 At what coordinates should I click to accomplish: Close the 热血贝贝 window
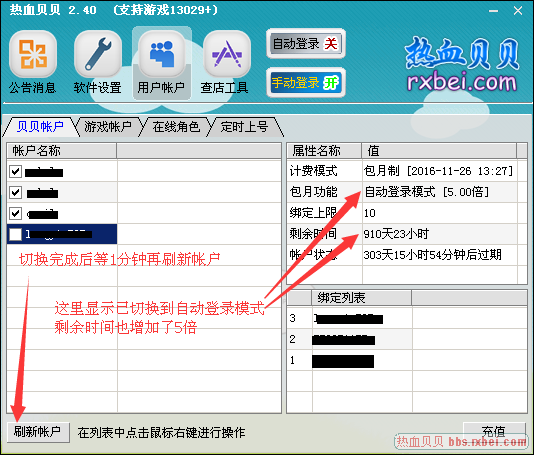(518, 11)
